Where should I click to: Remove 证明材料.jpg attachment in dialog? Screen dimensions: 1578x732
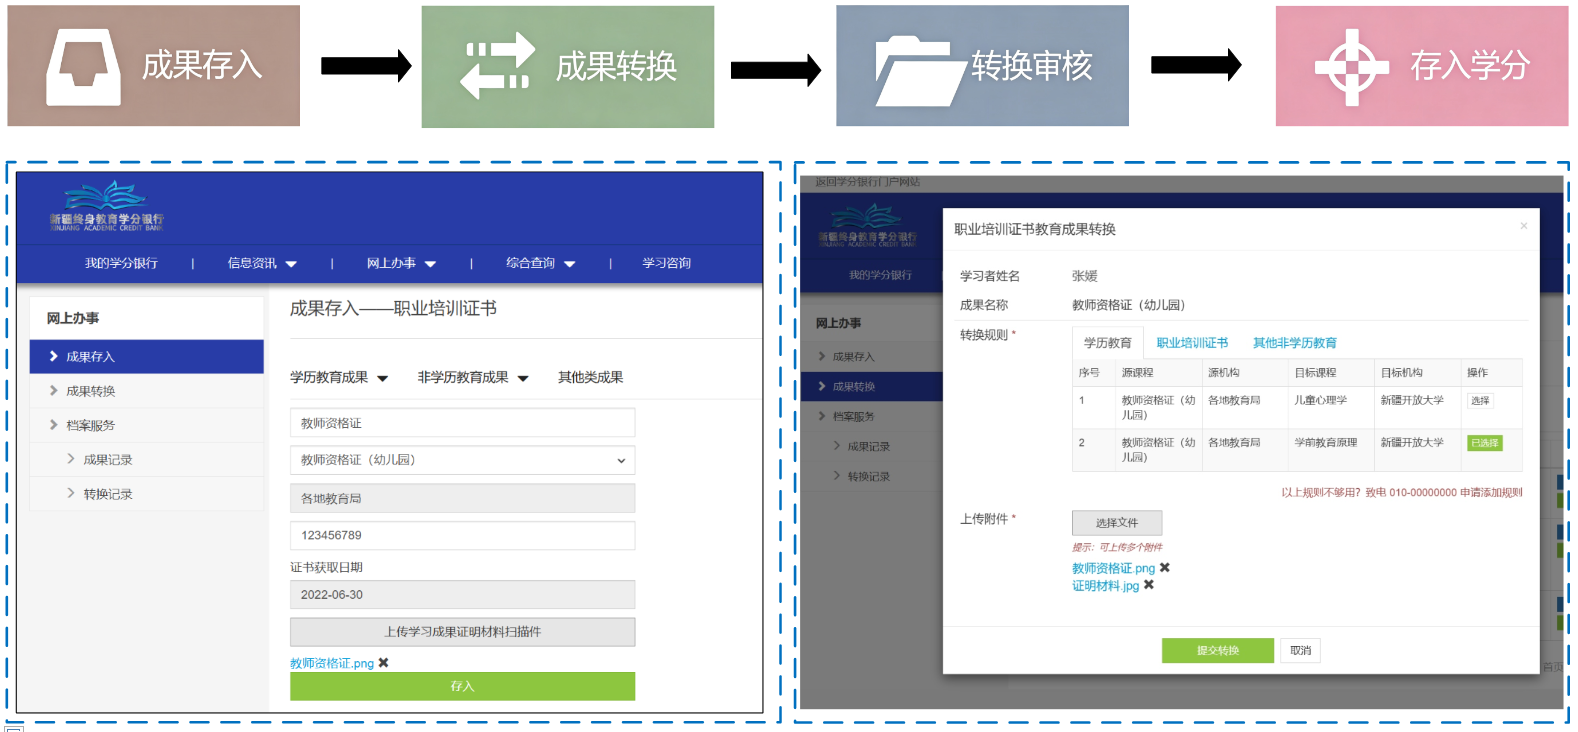(1149, 585)
